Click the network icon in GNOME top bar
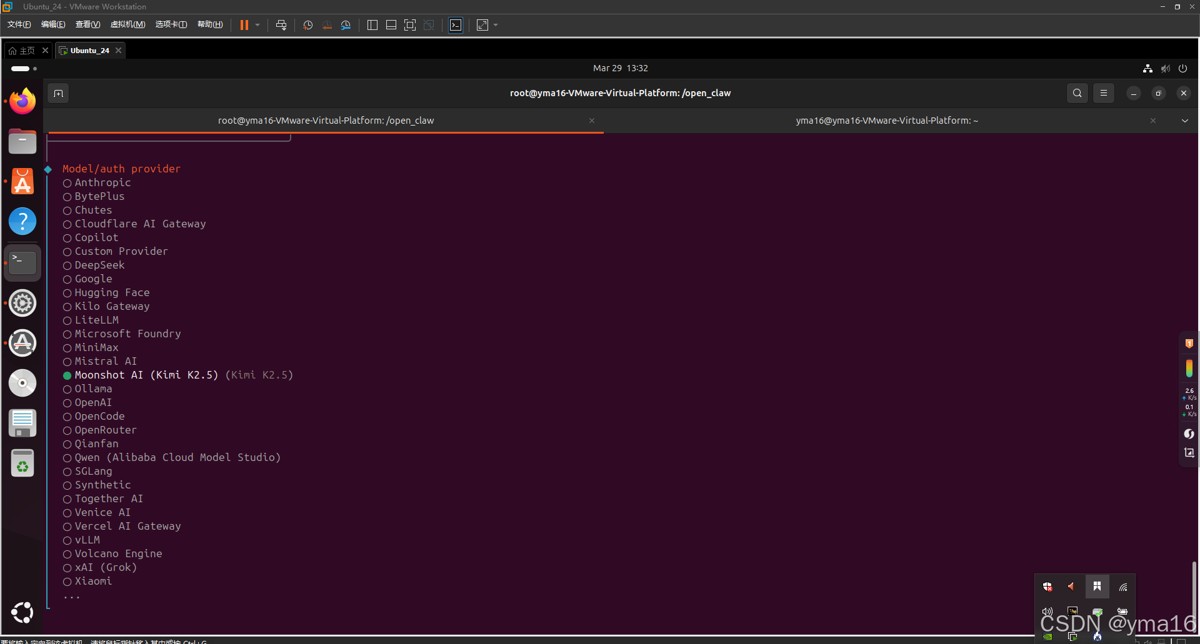This screenshot has width=1200, height=644. click(1147, 68)
